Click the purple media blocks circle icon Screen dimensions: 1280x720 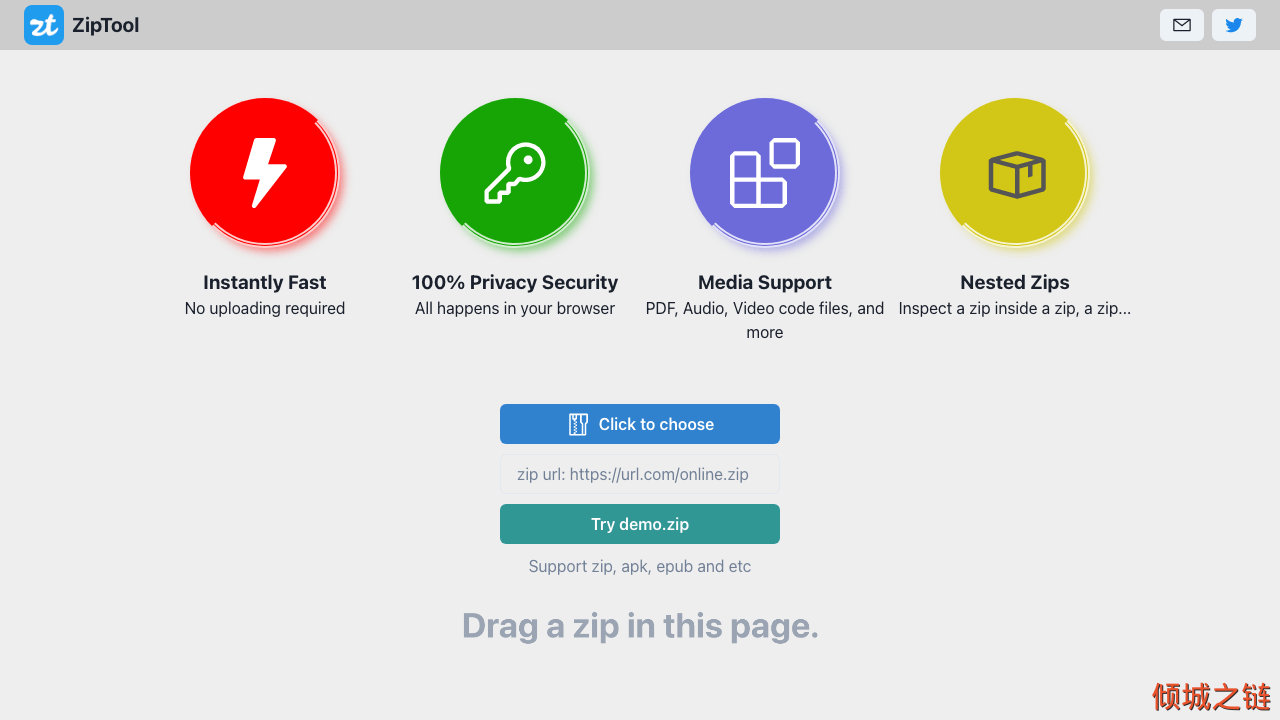tap(764, 172)
